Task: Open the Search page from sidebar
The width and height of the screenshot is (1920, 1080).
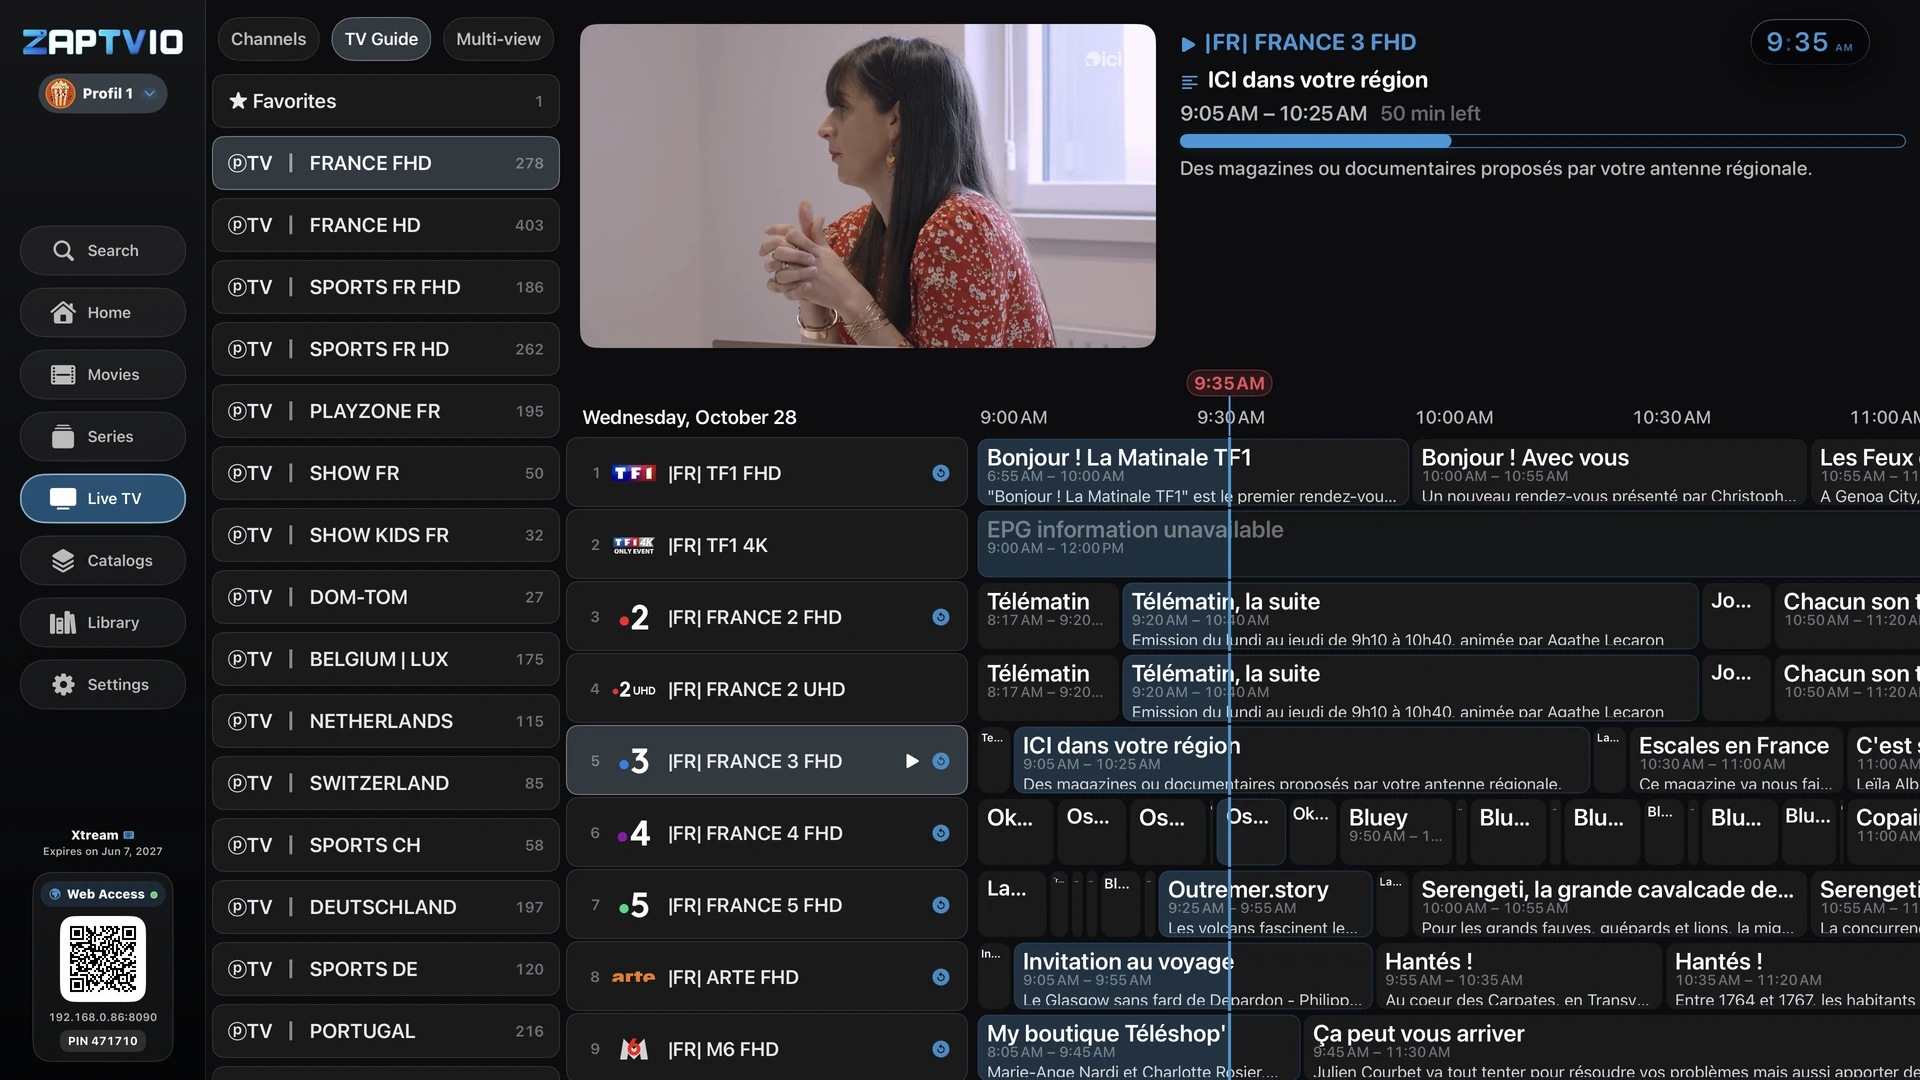Action: pos(102,250)
